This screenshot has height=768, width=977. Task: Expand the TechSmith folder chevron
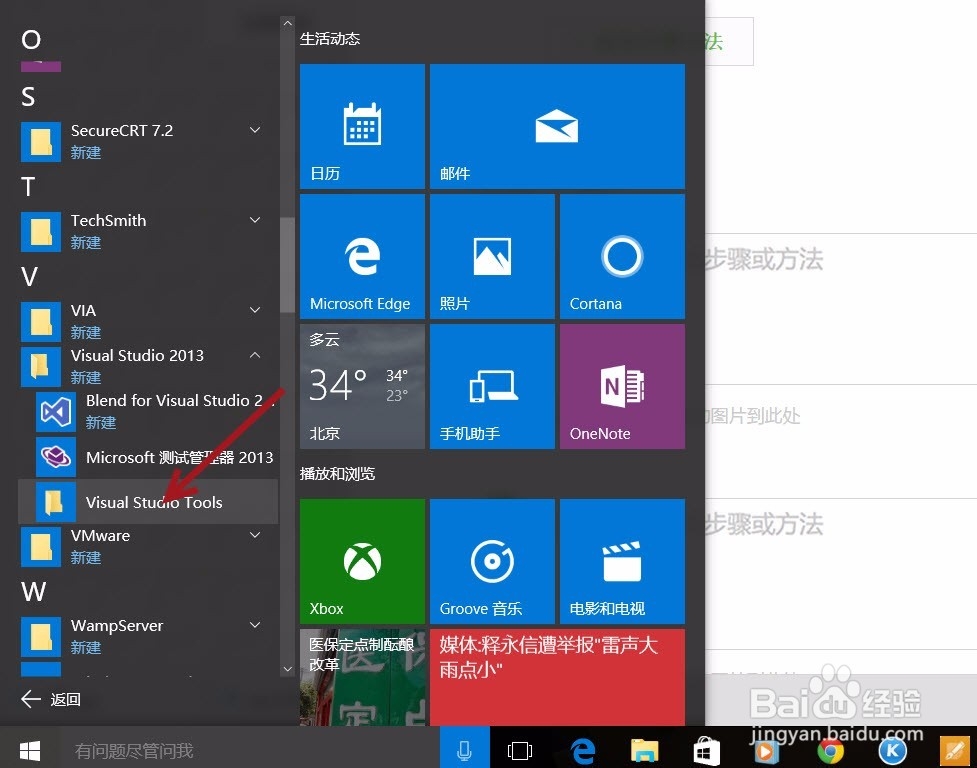click(x=255, y=220)
